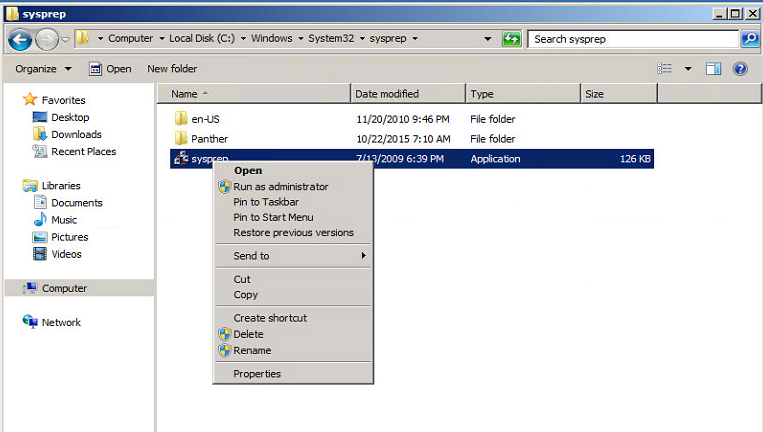This screenshot has width=763, height=432.
Task: Click the 126 KB size cell
Action: tap(635, 159)
